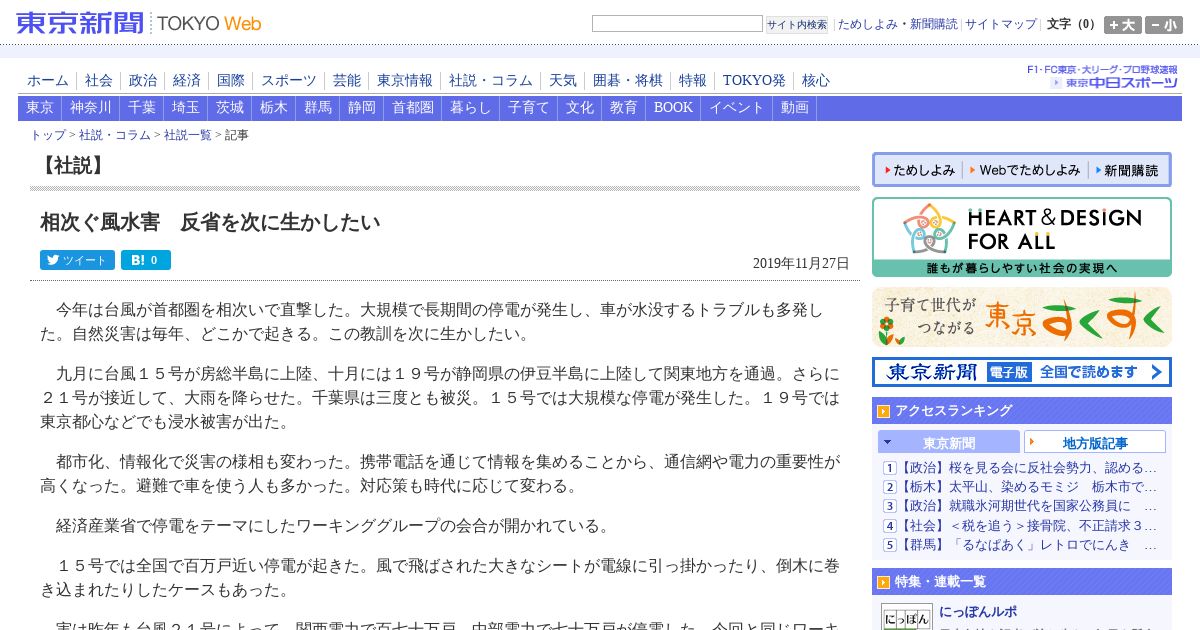Open the 核心 menu item
Viewport: 1200px width, 630px height.
(x=816, y=80)
